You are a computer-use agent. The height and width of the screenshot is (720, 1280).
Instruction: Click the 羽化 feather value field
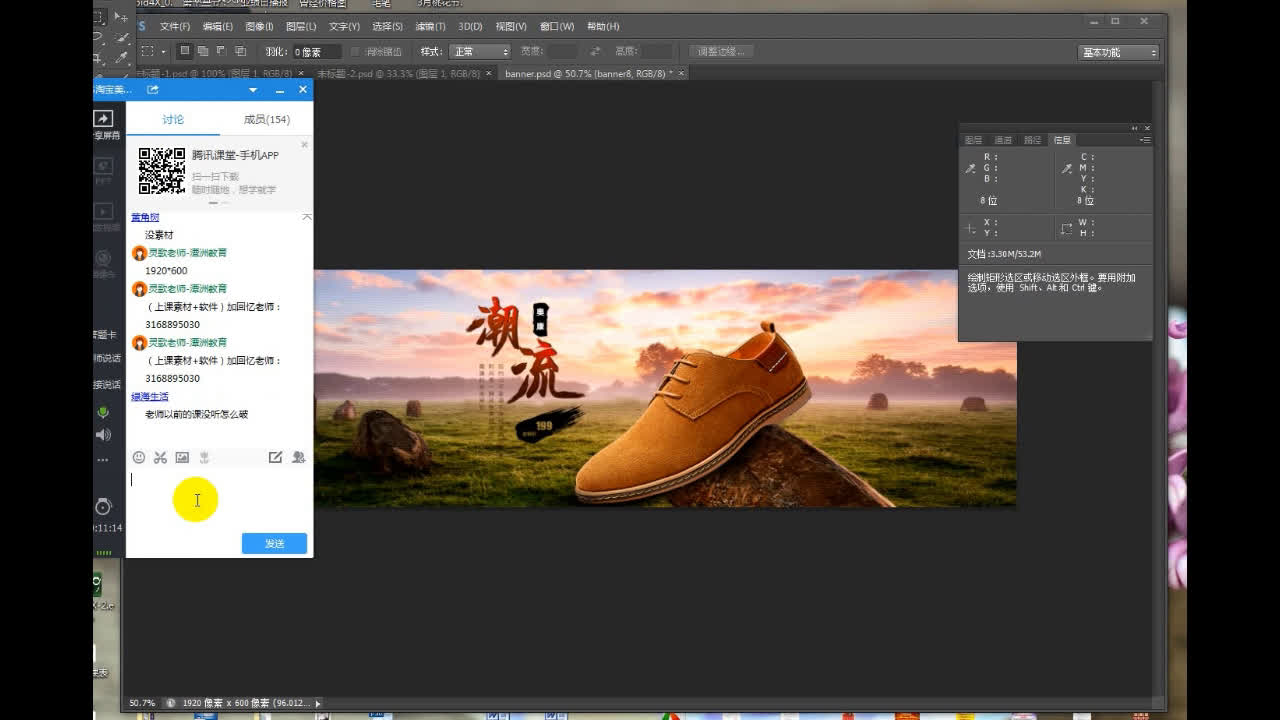(x=316, y=52)
